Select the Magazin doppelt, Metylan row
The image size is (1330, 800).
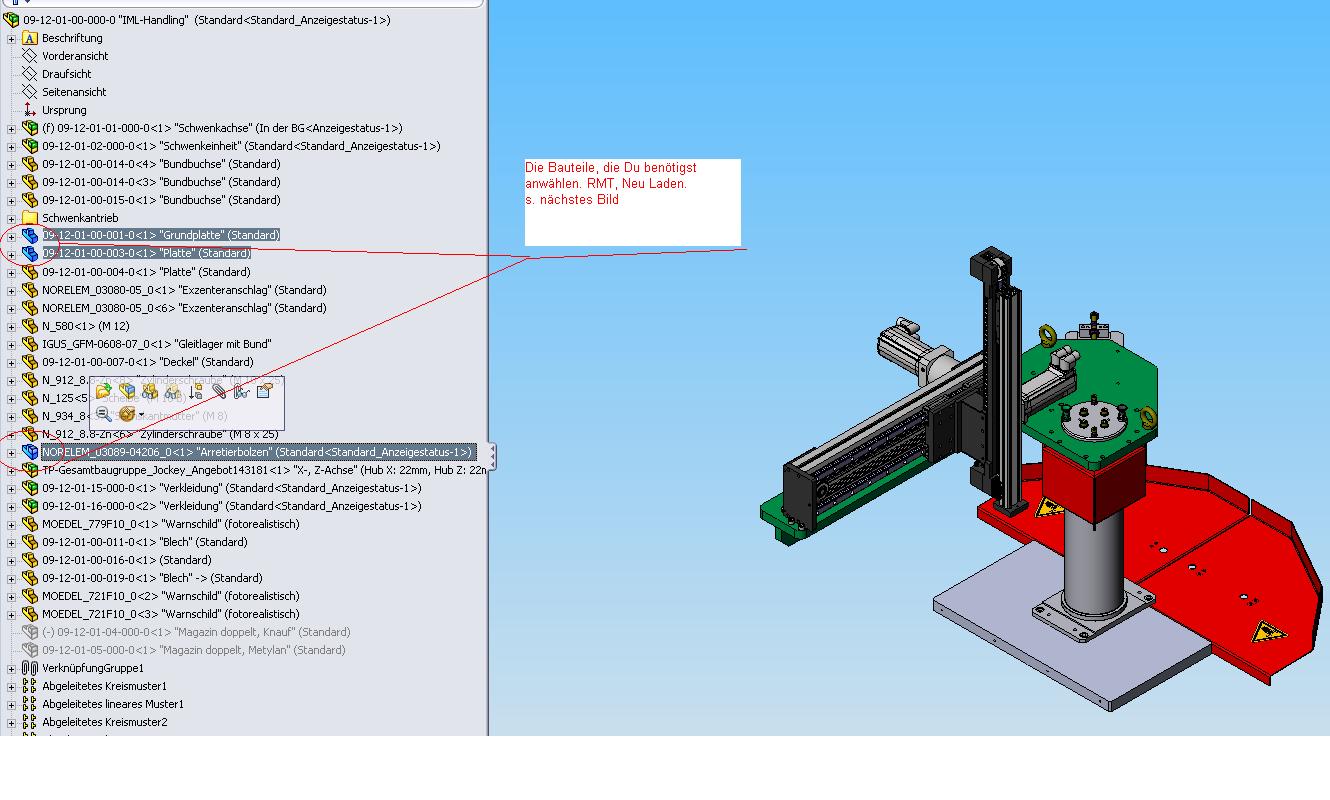click(x=193, y=650)
